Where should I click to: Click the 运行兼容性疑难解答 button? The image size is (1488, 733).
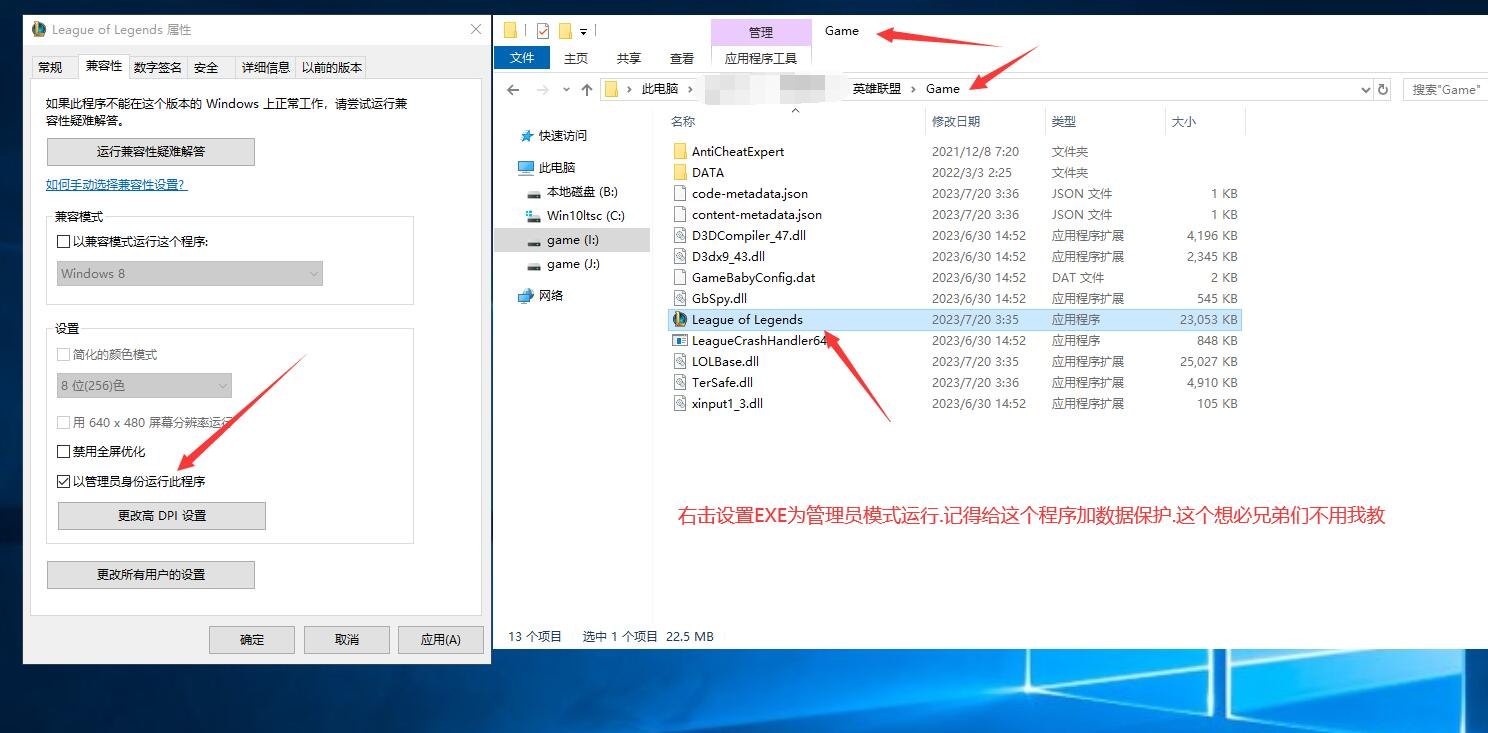(151, 152)
